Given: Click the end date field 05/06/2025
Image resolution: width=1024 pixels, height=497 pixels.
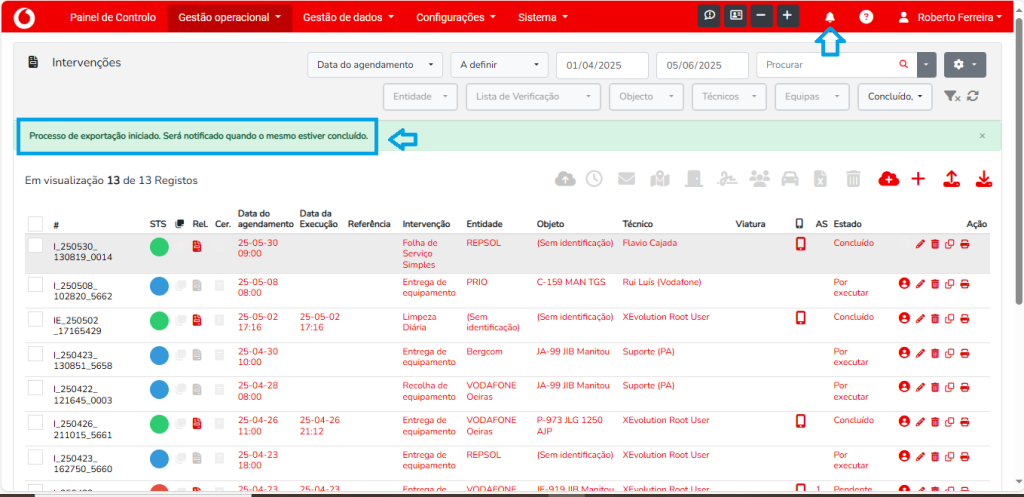Looking at the screenshot, I should [702, 65].
